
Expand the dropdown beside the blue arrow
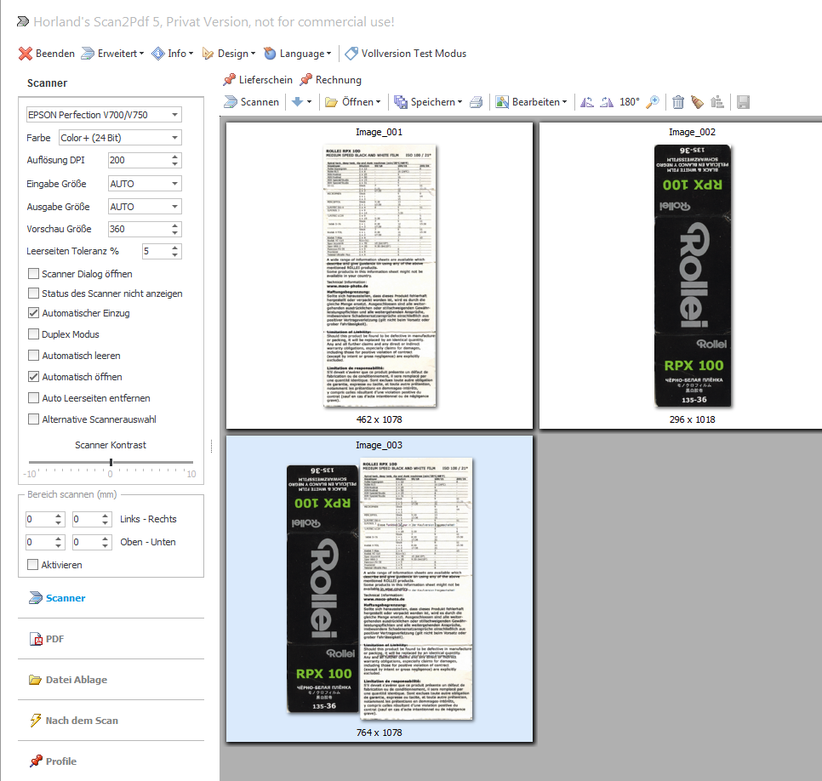[309, 102]
